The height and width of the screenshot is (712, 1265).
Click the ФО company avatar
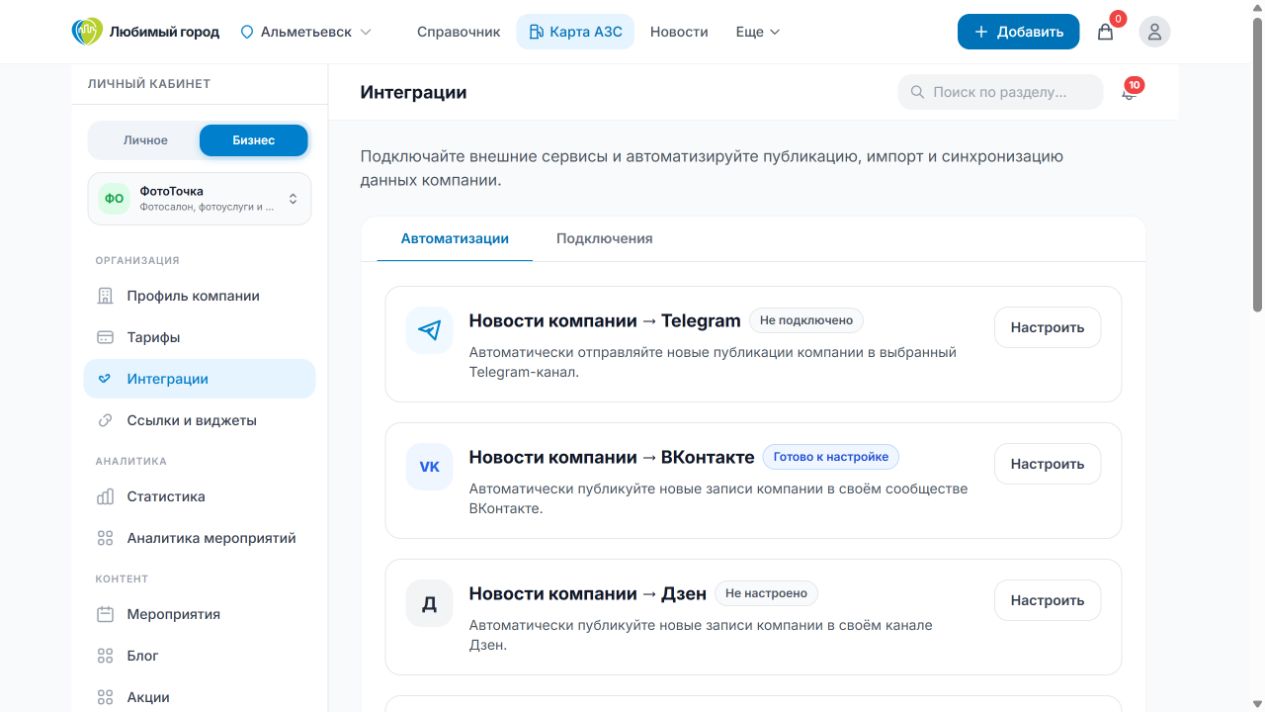[x=114, y=198]
